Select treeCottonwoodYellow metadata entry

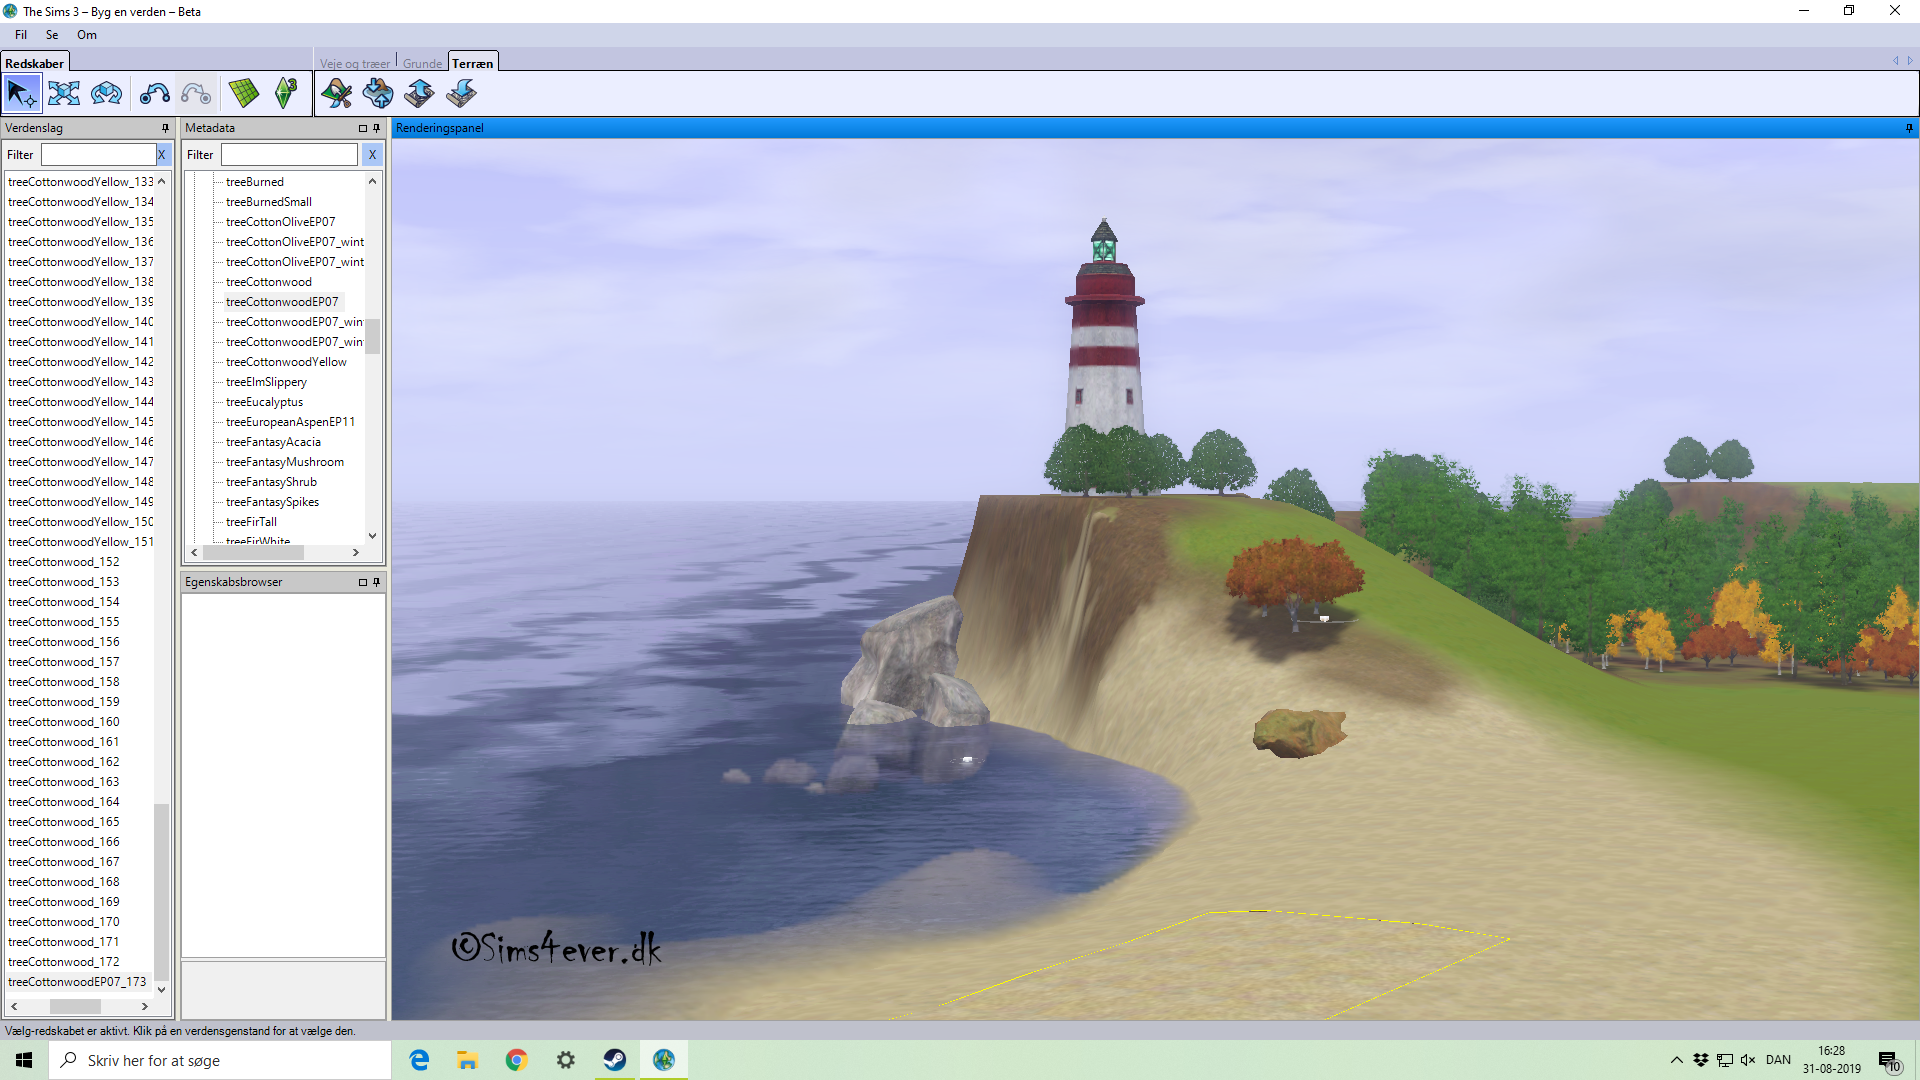[286, 362]
